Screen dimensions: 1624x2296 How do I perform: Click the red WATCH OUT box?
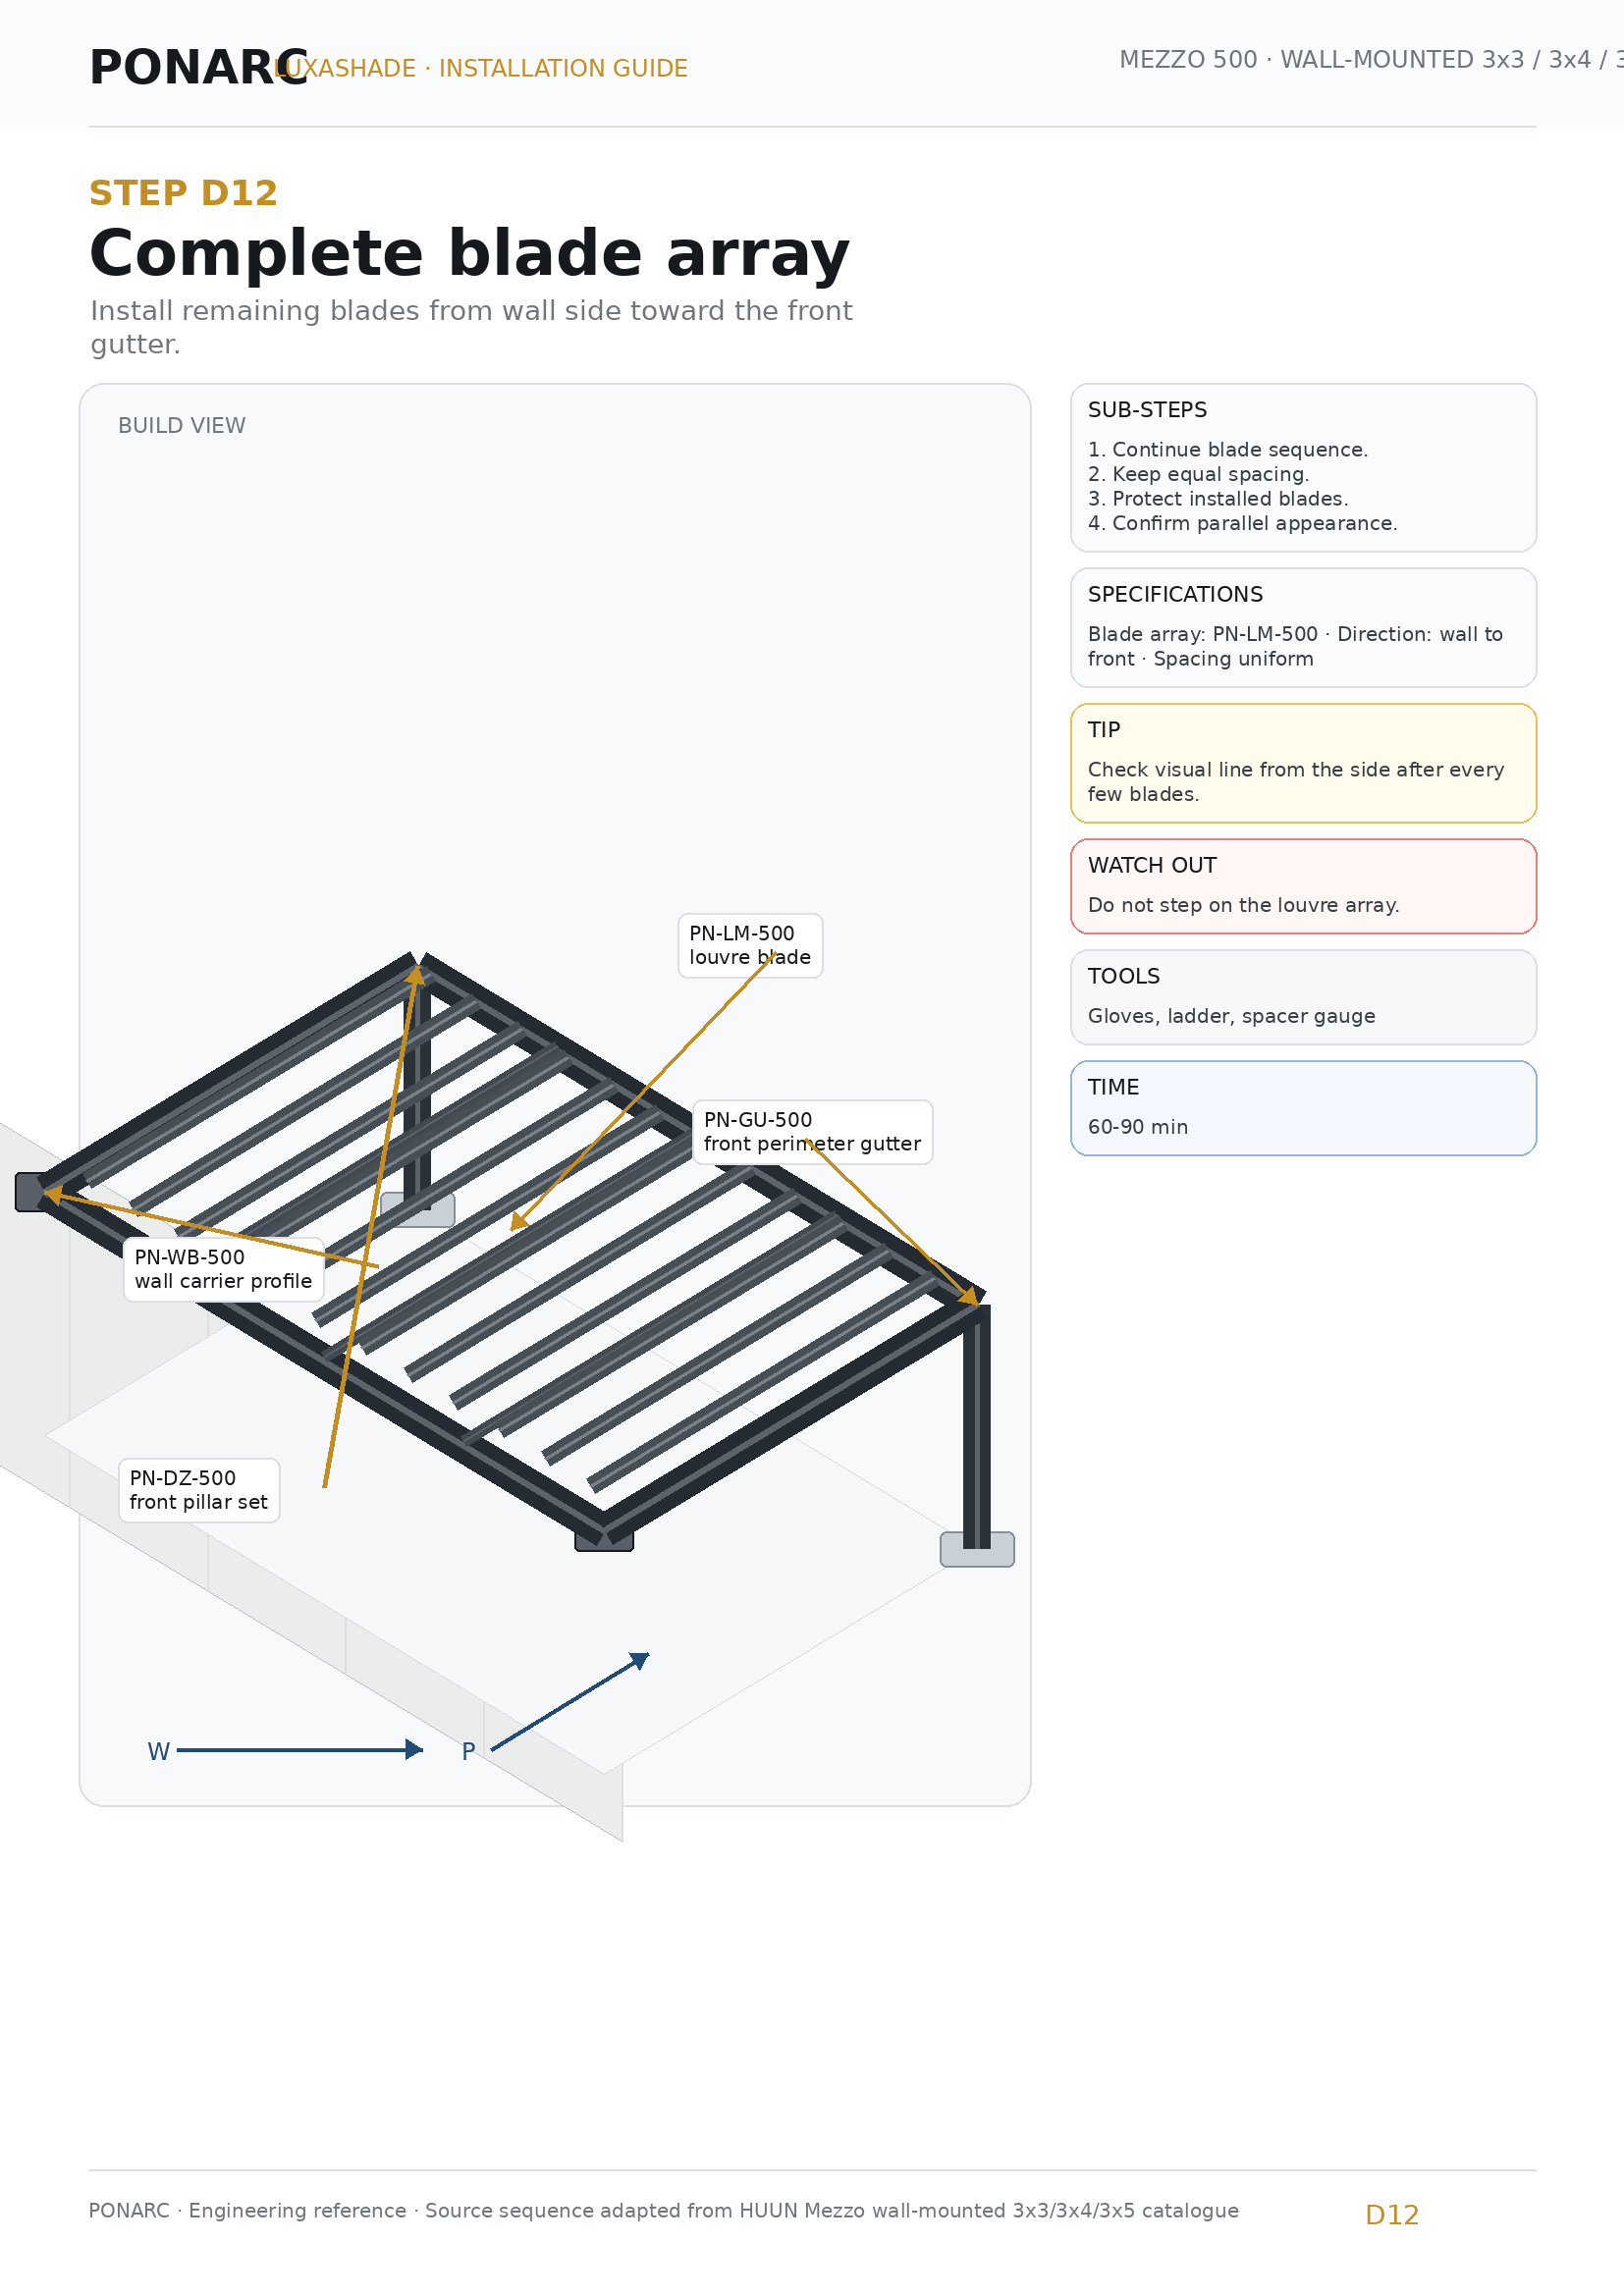(x=1303, y=886)
